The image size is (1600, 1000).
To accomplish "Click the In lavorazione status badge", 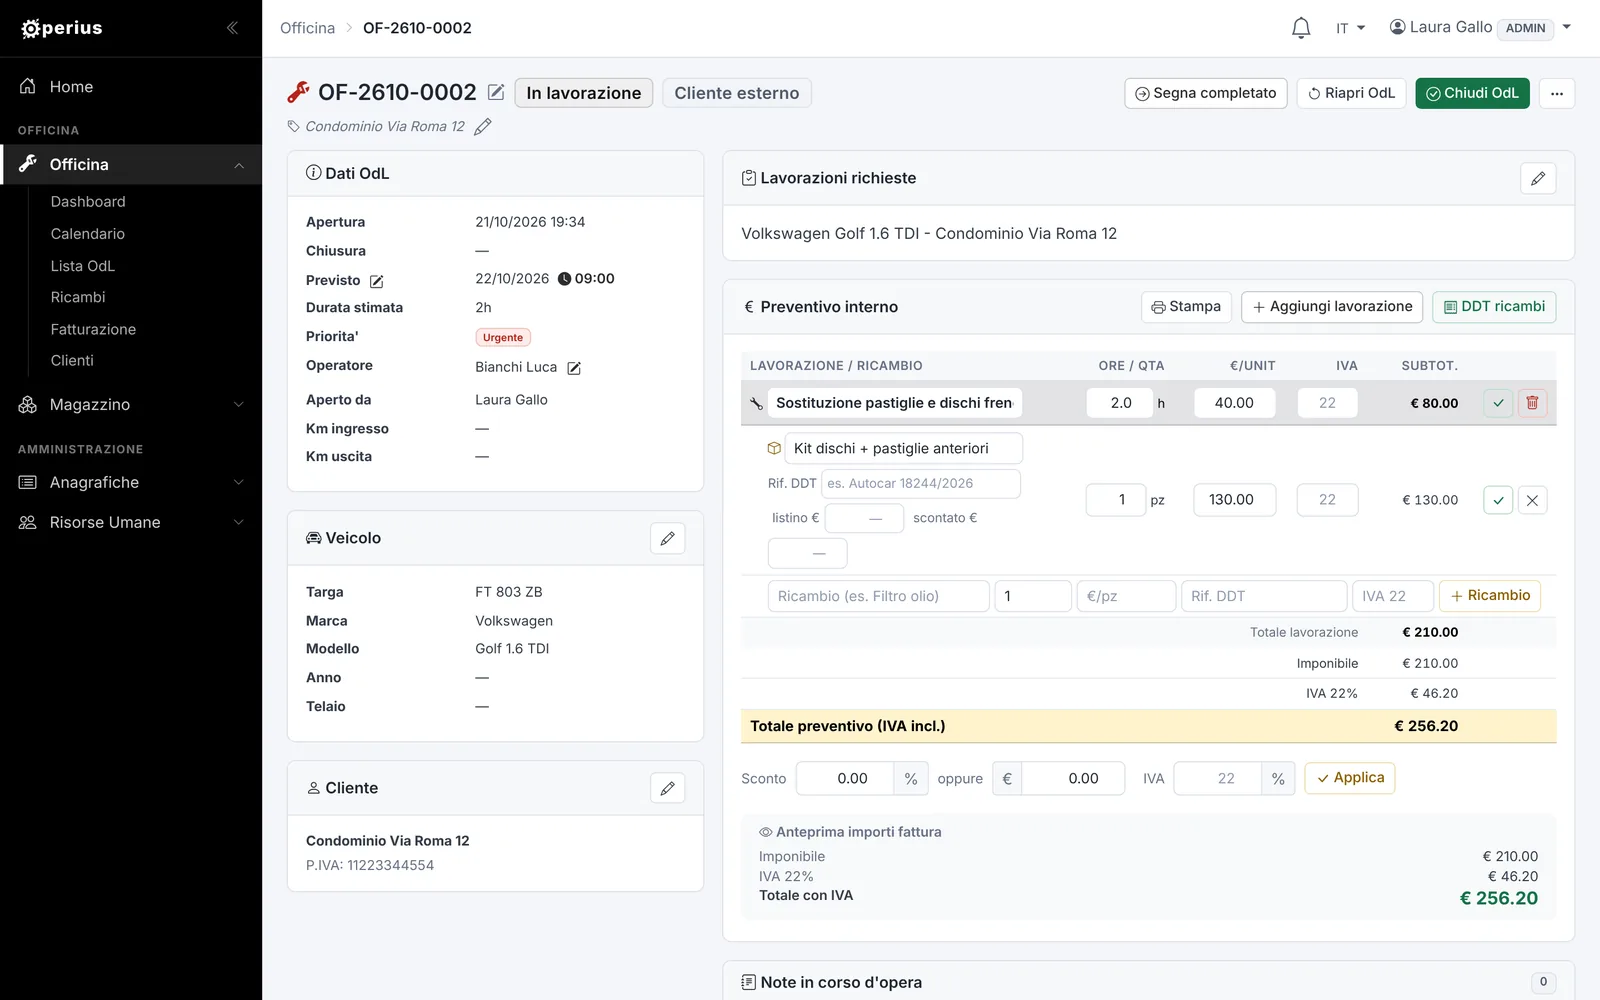I will 584,93.
